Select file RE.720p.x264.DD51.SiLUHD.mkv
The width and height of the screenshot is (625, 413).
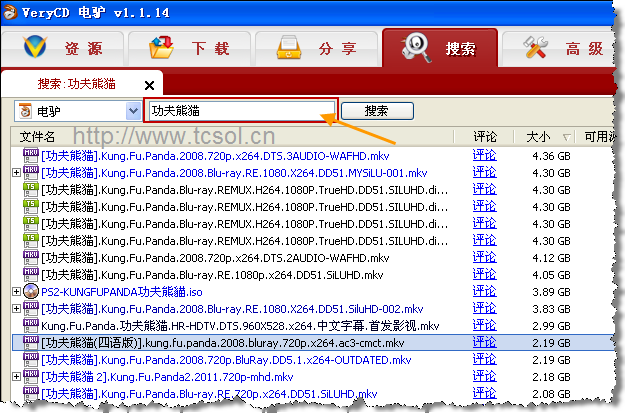(x=209, y=394)
